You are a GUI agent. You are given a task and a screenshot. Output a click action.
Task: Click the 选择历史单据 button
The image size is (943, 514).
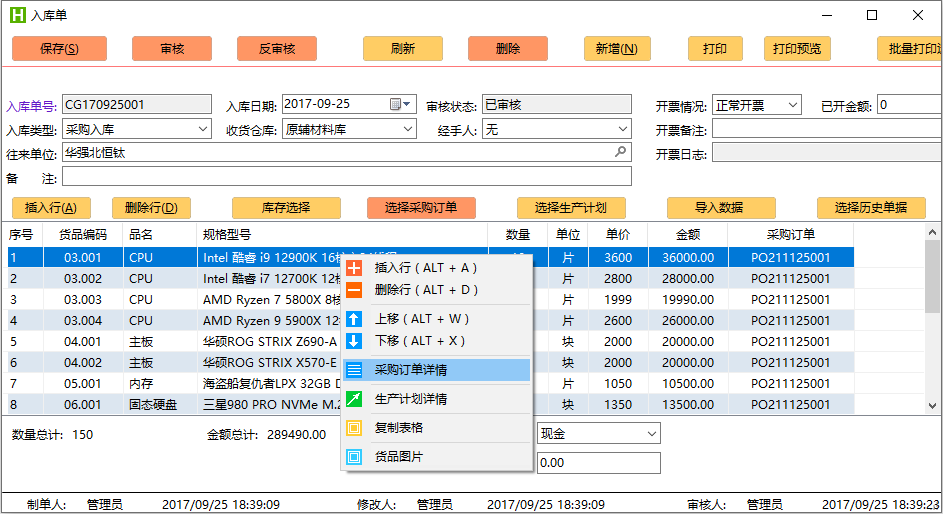coord(871,208)
